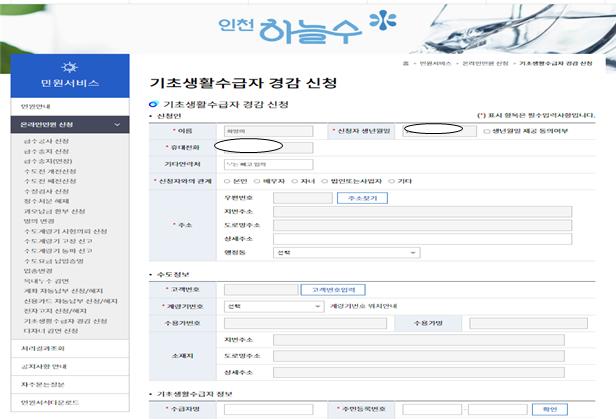
Task: Click the home icon in breadcrumb
Action: [405, 63]
